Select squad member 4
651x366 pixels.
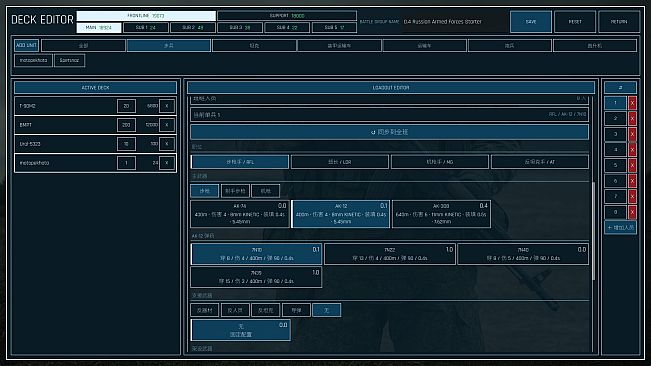pos(615,150)
